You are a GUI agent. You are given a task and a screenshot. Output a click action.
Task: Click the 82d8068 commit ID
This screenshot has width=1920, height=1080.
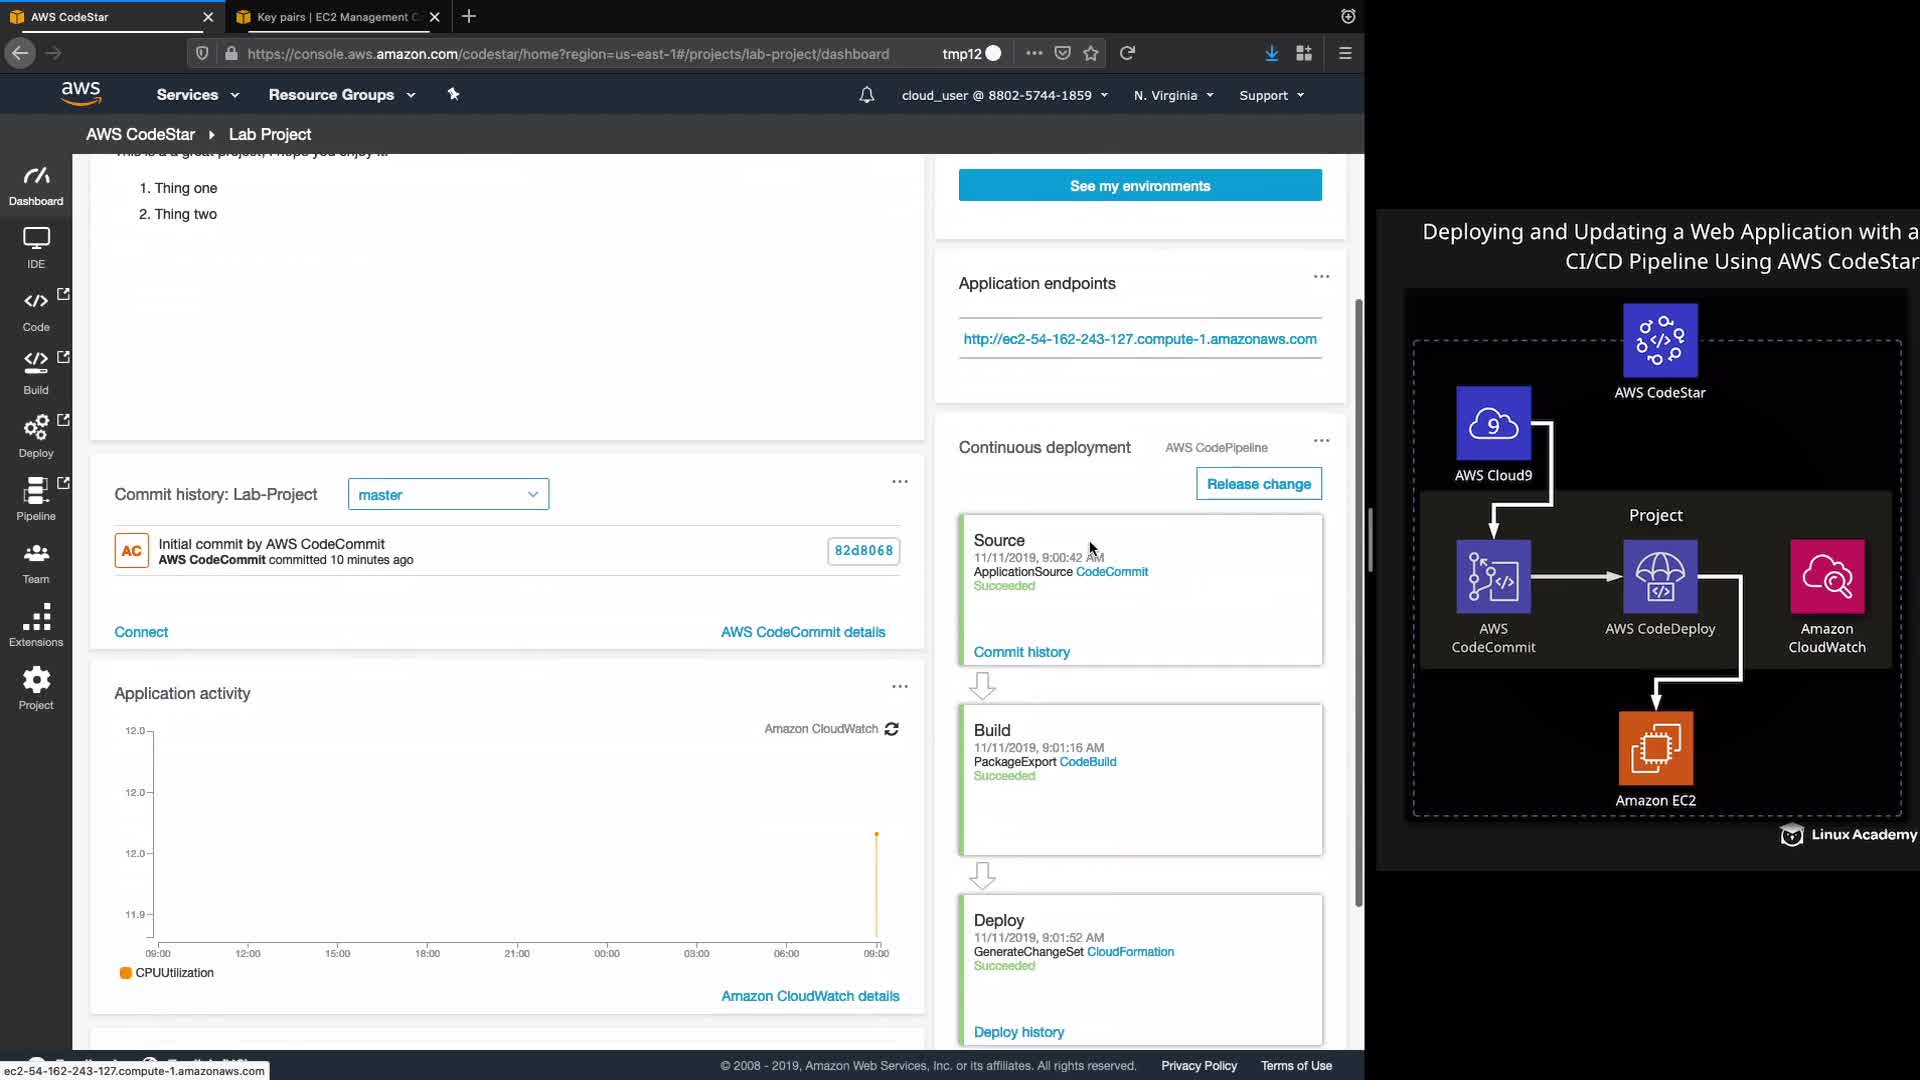tap(863, 551)
